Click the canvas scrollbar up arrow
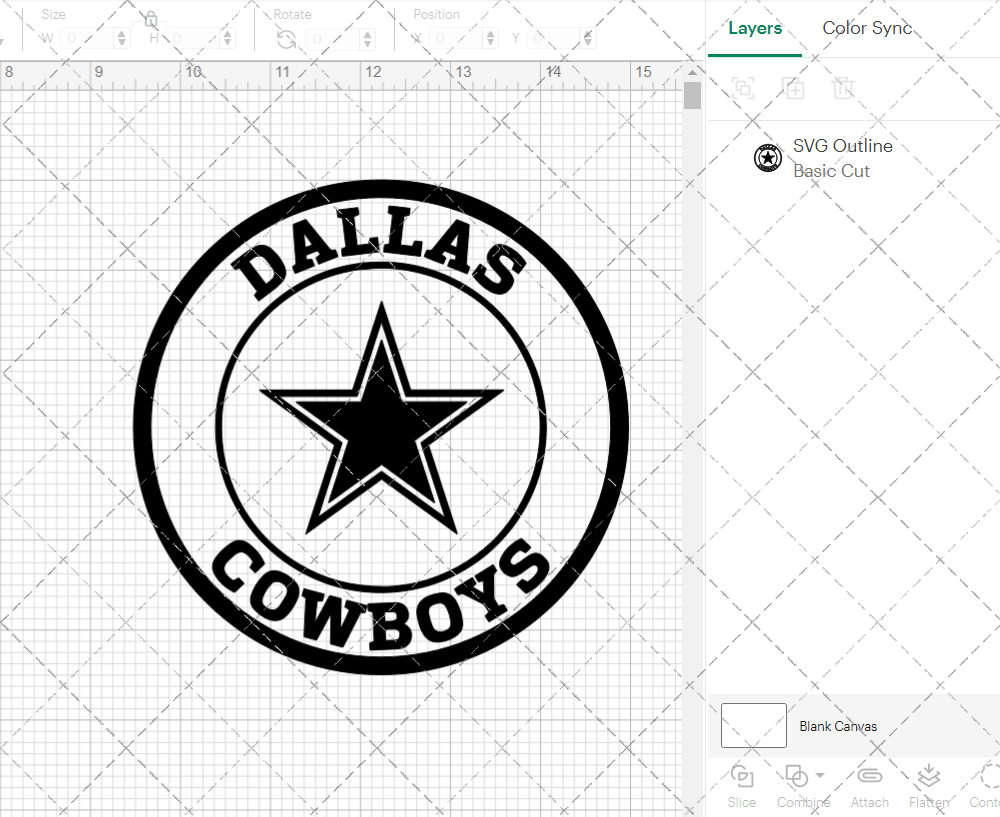Viewport: 1000px width, 817px height. pos(692,72)
